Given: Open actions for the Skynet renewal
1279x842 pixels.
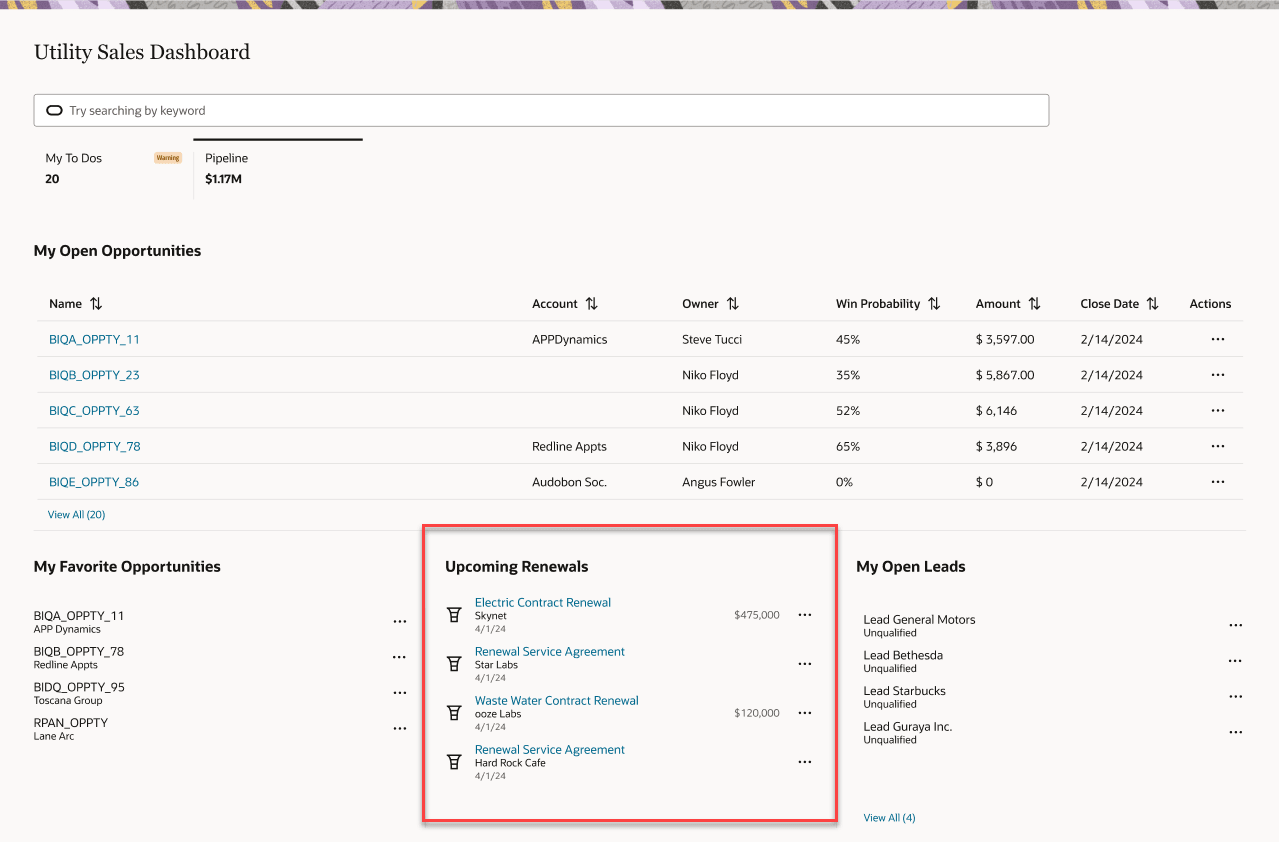Looking at the screenshot, I should pyautogui.click(x=805, y=615).
